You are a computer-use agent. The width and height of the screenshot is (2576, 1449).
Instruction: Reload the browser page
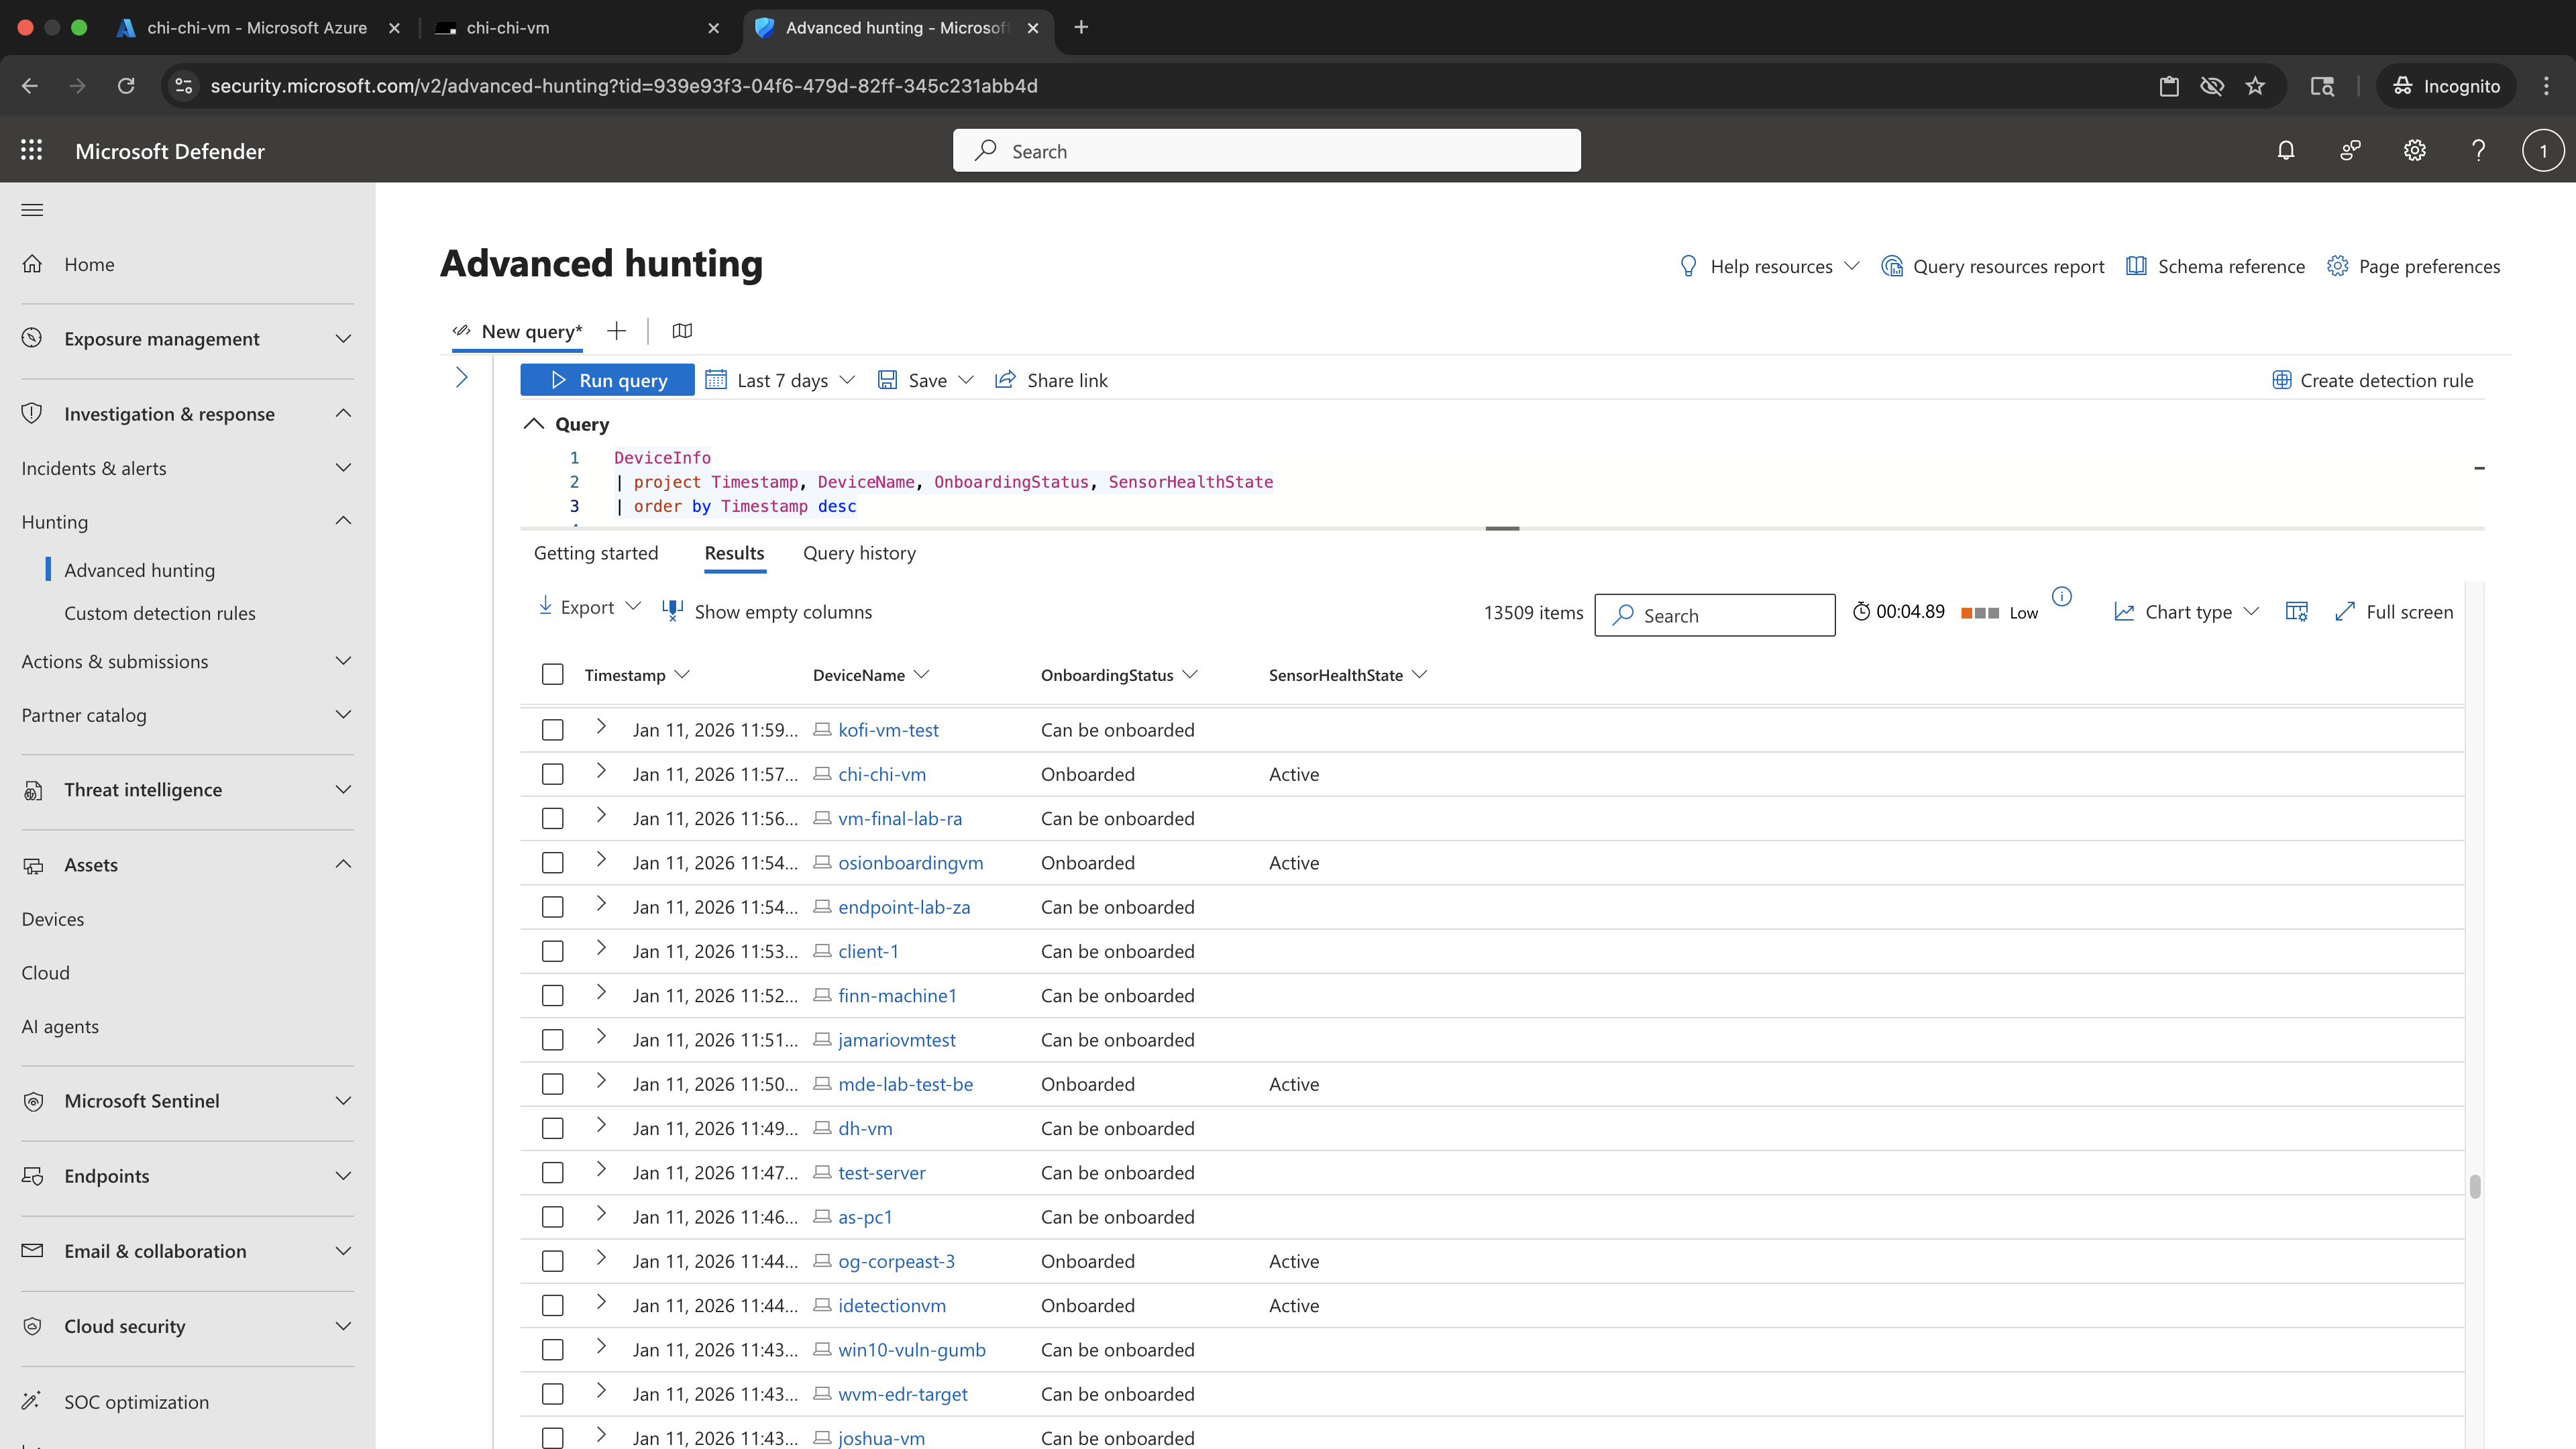[126, 86]
